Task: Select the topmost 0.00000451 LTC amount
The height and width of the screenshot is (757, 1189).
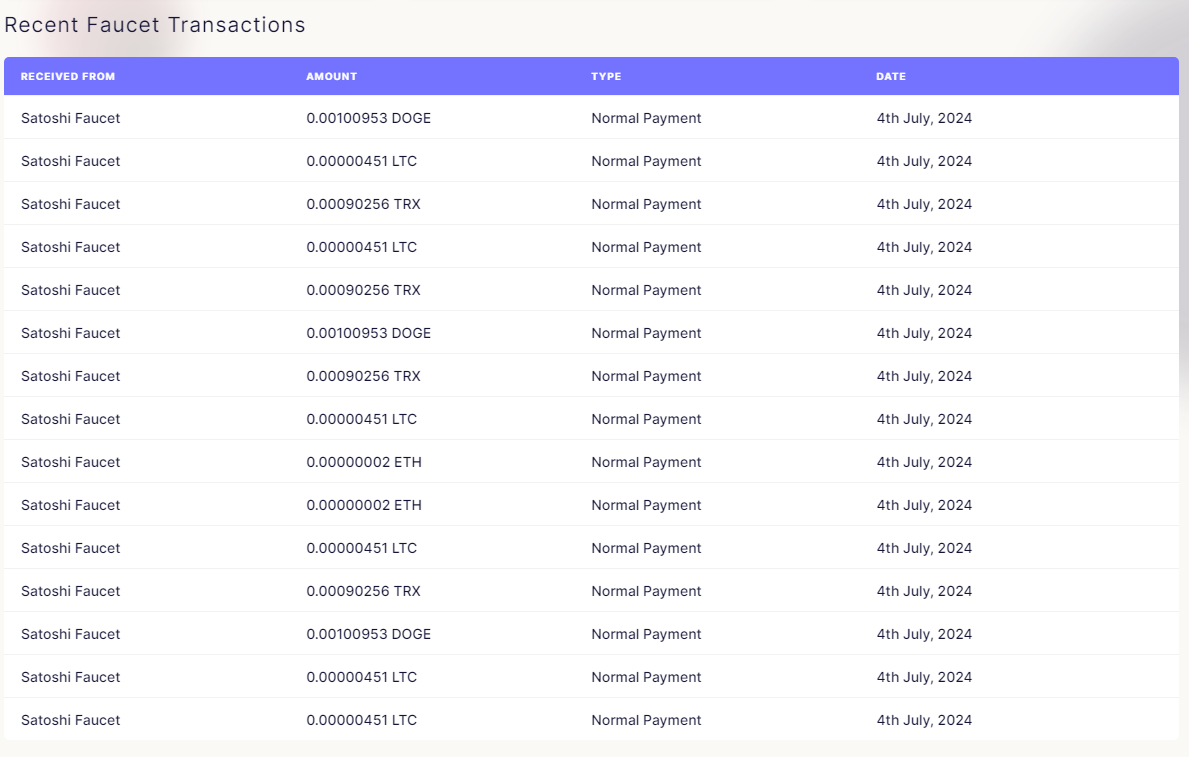Action: [362, 162]
